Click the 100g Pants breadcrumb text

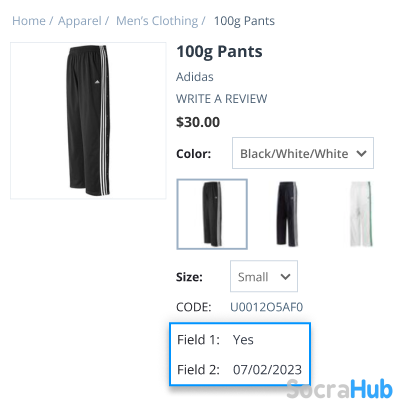point(244,21)
